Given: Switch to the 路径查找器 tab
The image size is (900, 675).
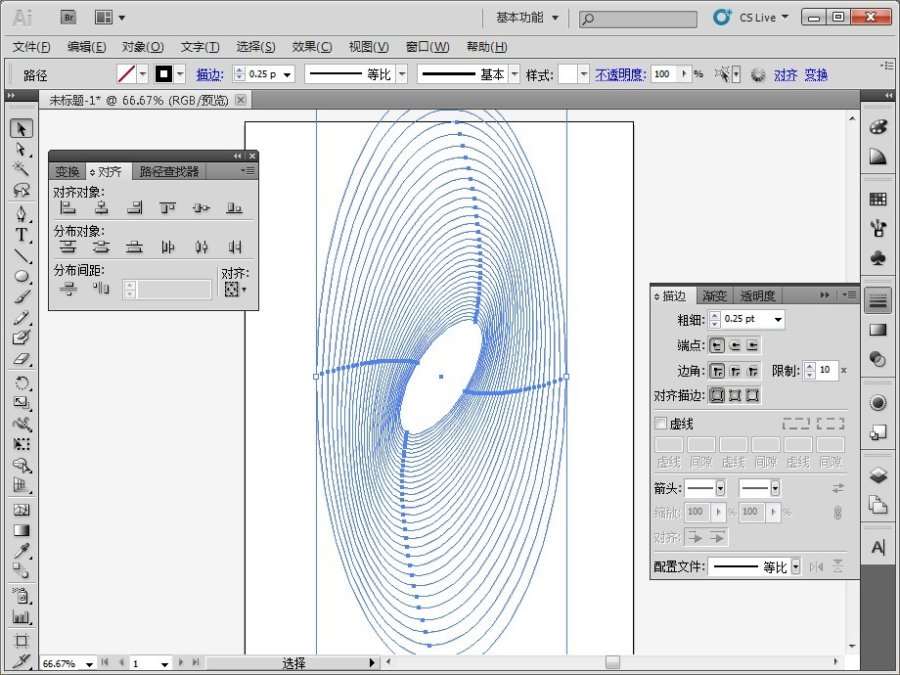Looking at the screenshot, I should 169,171.
